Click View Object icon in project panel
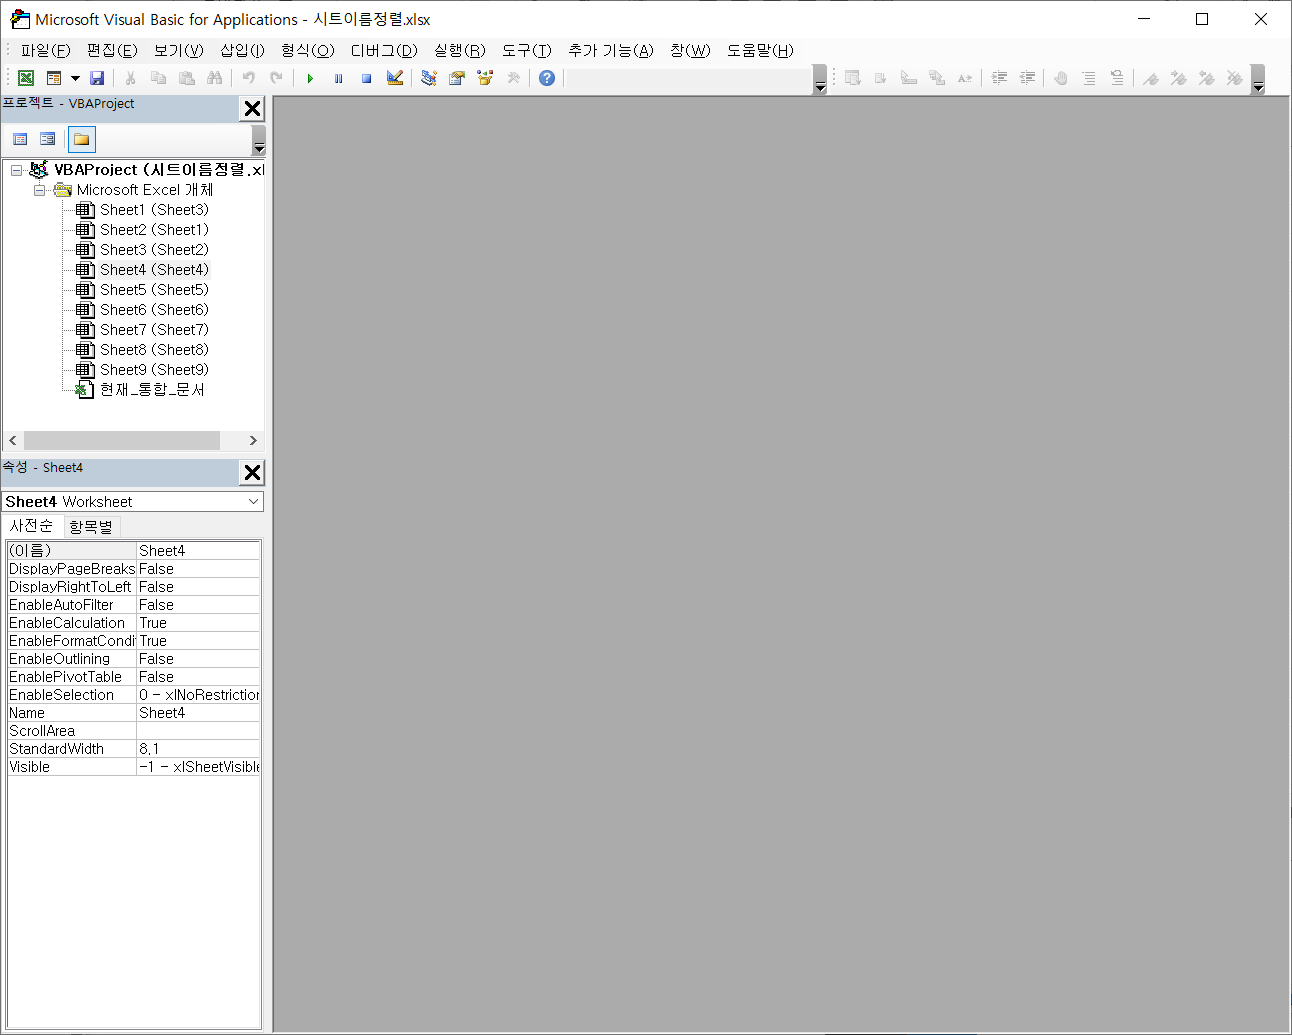Screen dimensions: 1292x1035 [47, 139]
